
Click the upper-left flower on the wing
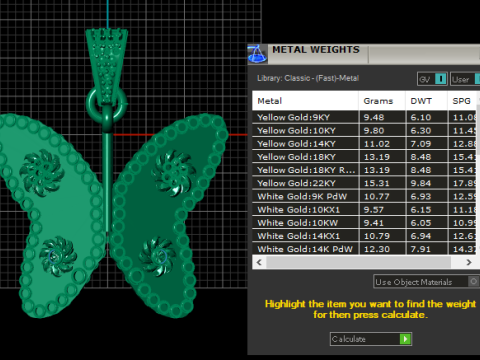[x=42, y=173]
